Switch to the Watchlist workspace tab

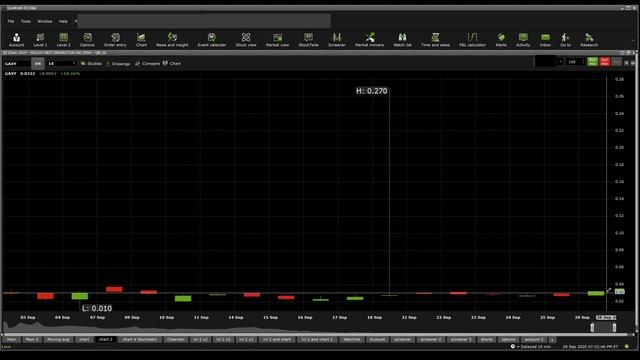[x=351, y=340]
